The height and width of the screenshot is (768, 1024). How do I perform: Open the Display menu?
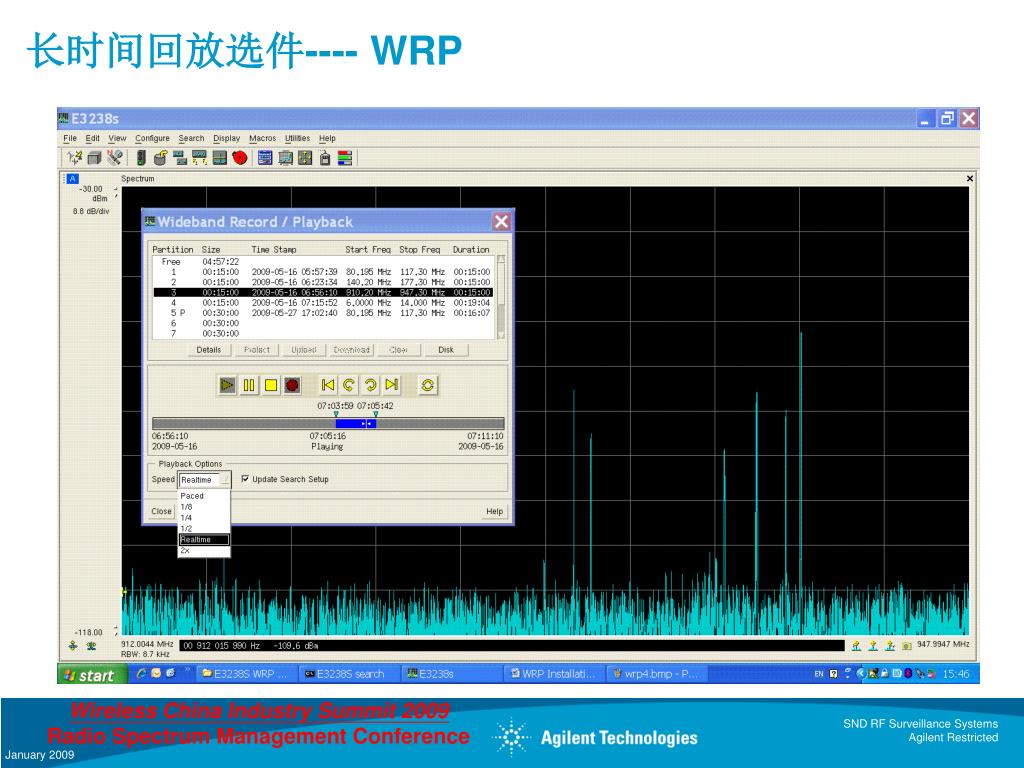[x=227, y=138]
